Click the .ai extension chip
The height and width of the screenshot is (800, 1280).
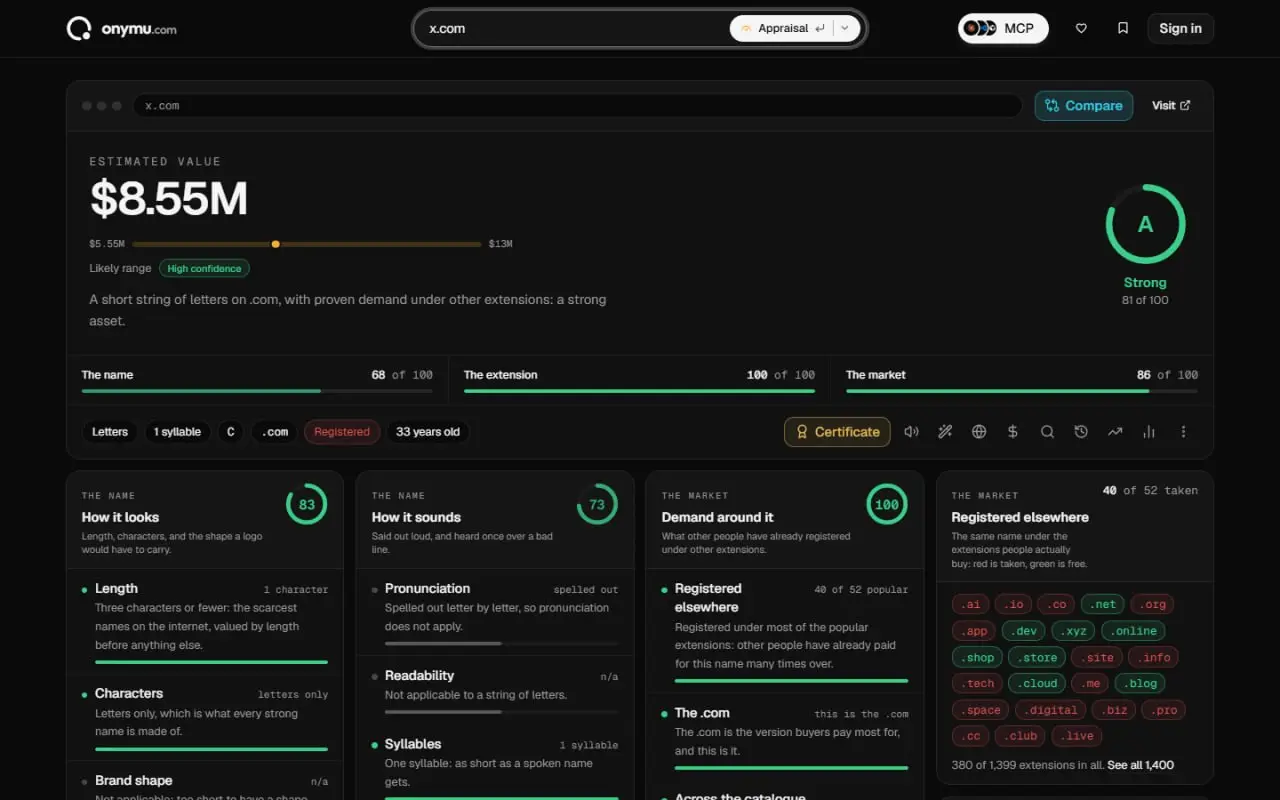pos(970,604)
